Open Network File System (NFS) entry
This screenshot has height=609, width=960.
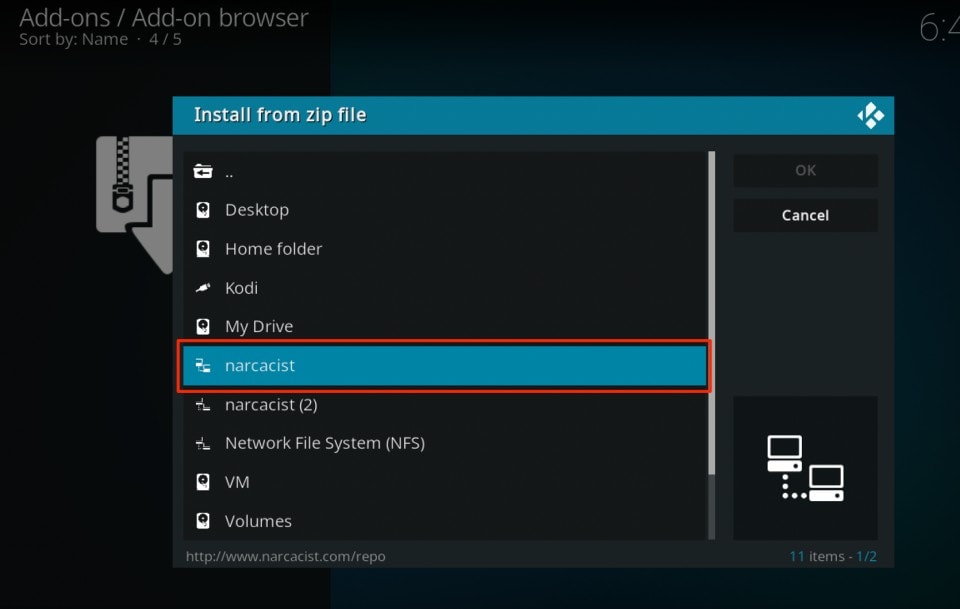[x=445, y=443]
